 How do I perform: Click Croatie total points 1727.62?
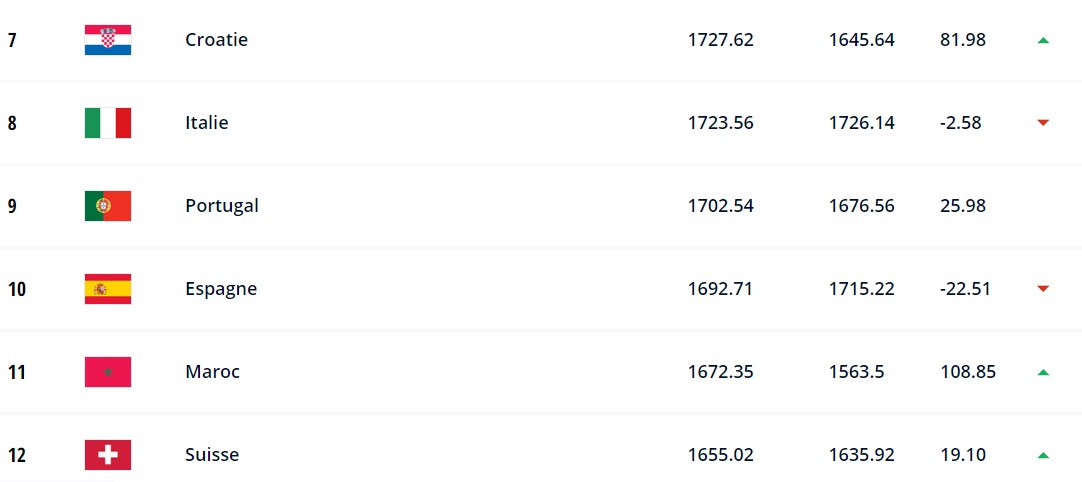[x=720, y=40]
